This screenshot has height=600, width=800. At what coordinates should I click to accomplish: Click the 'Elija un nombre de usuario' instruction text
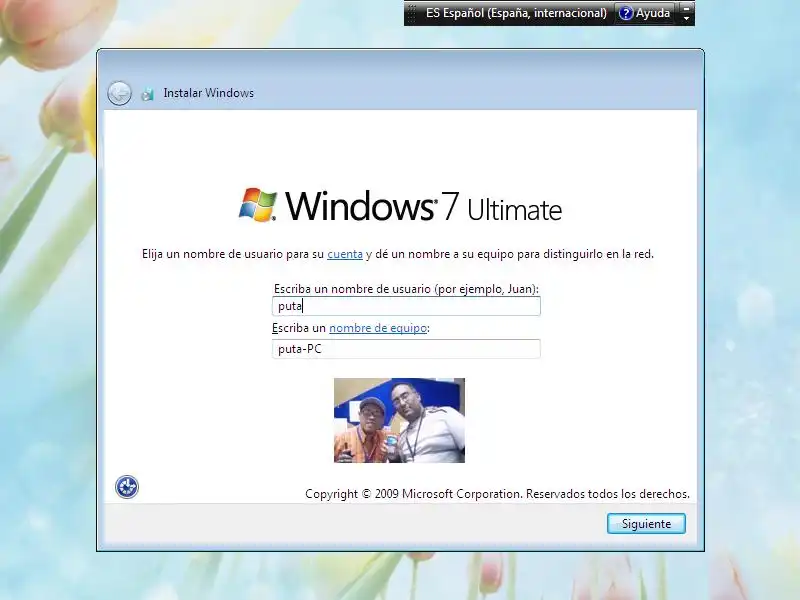397,254
